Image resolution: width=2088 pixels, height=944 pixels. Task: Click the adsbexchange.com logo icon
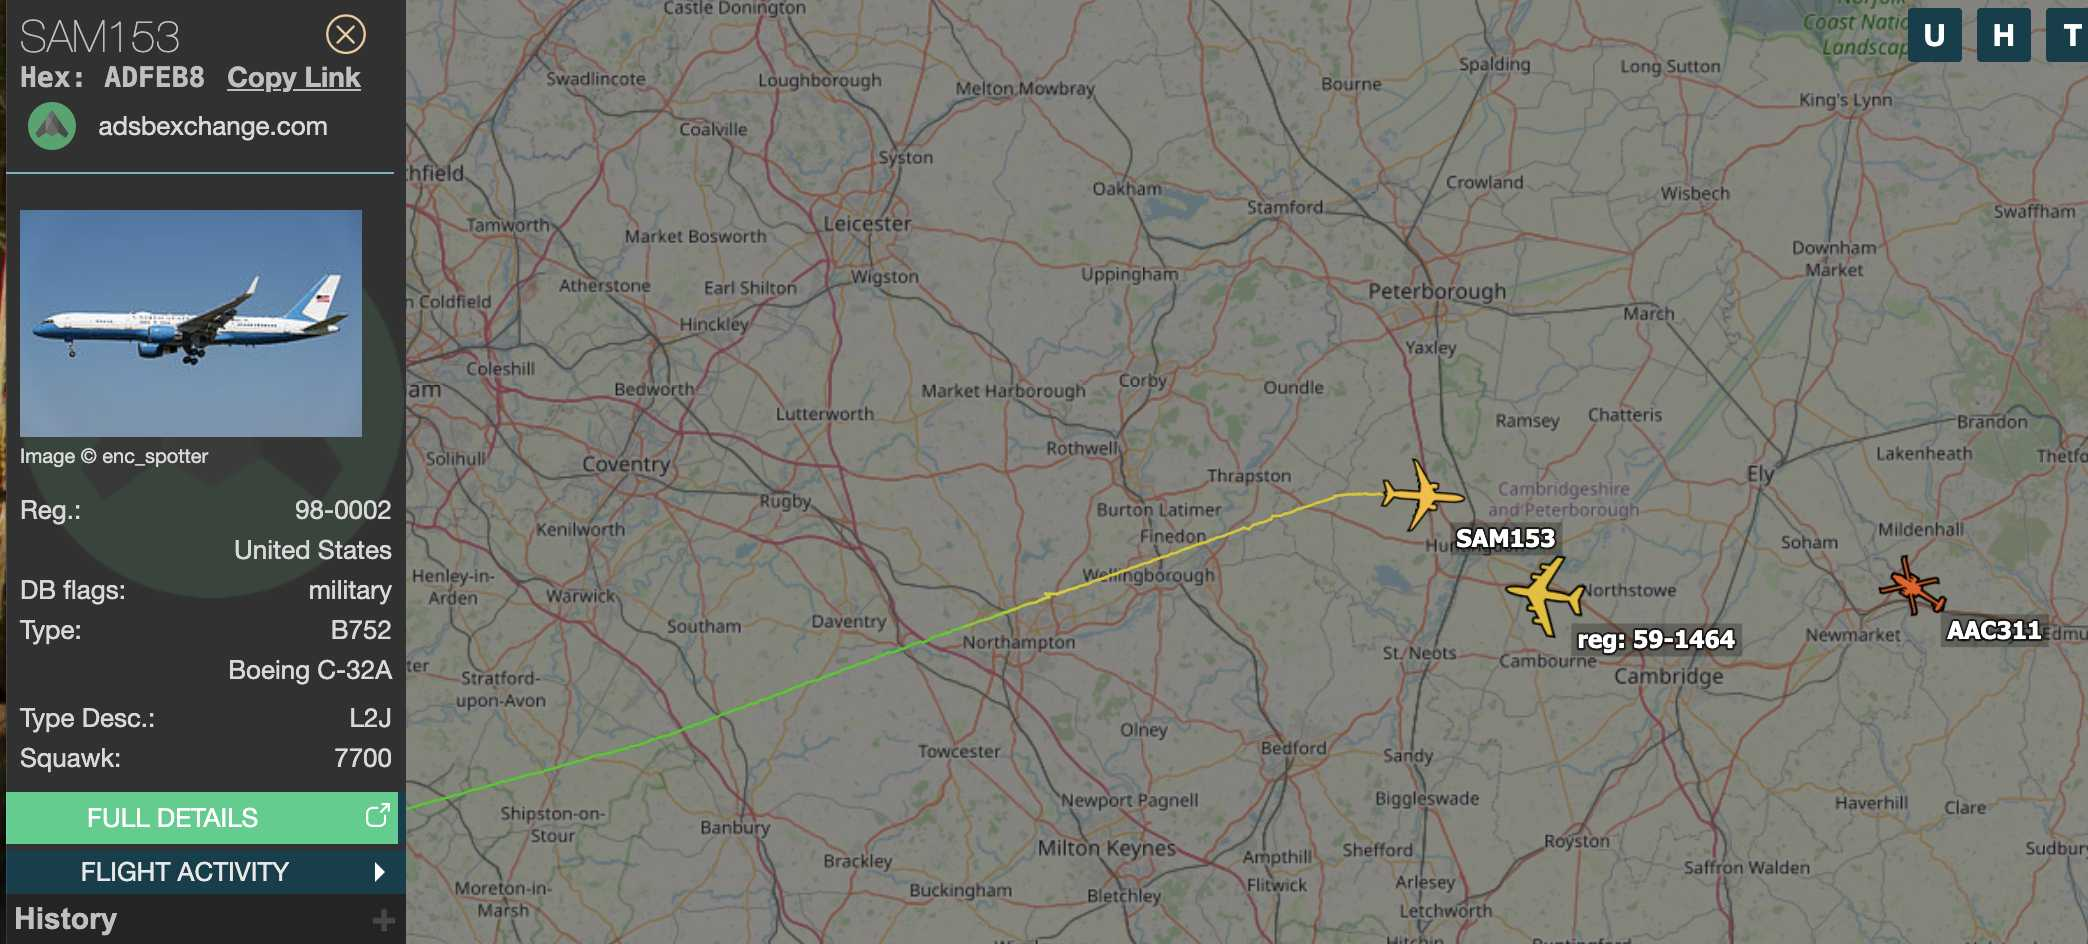click(52, 126)
